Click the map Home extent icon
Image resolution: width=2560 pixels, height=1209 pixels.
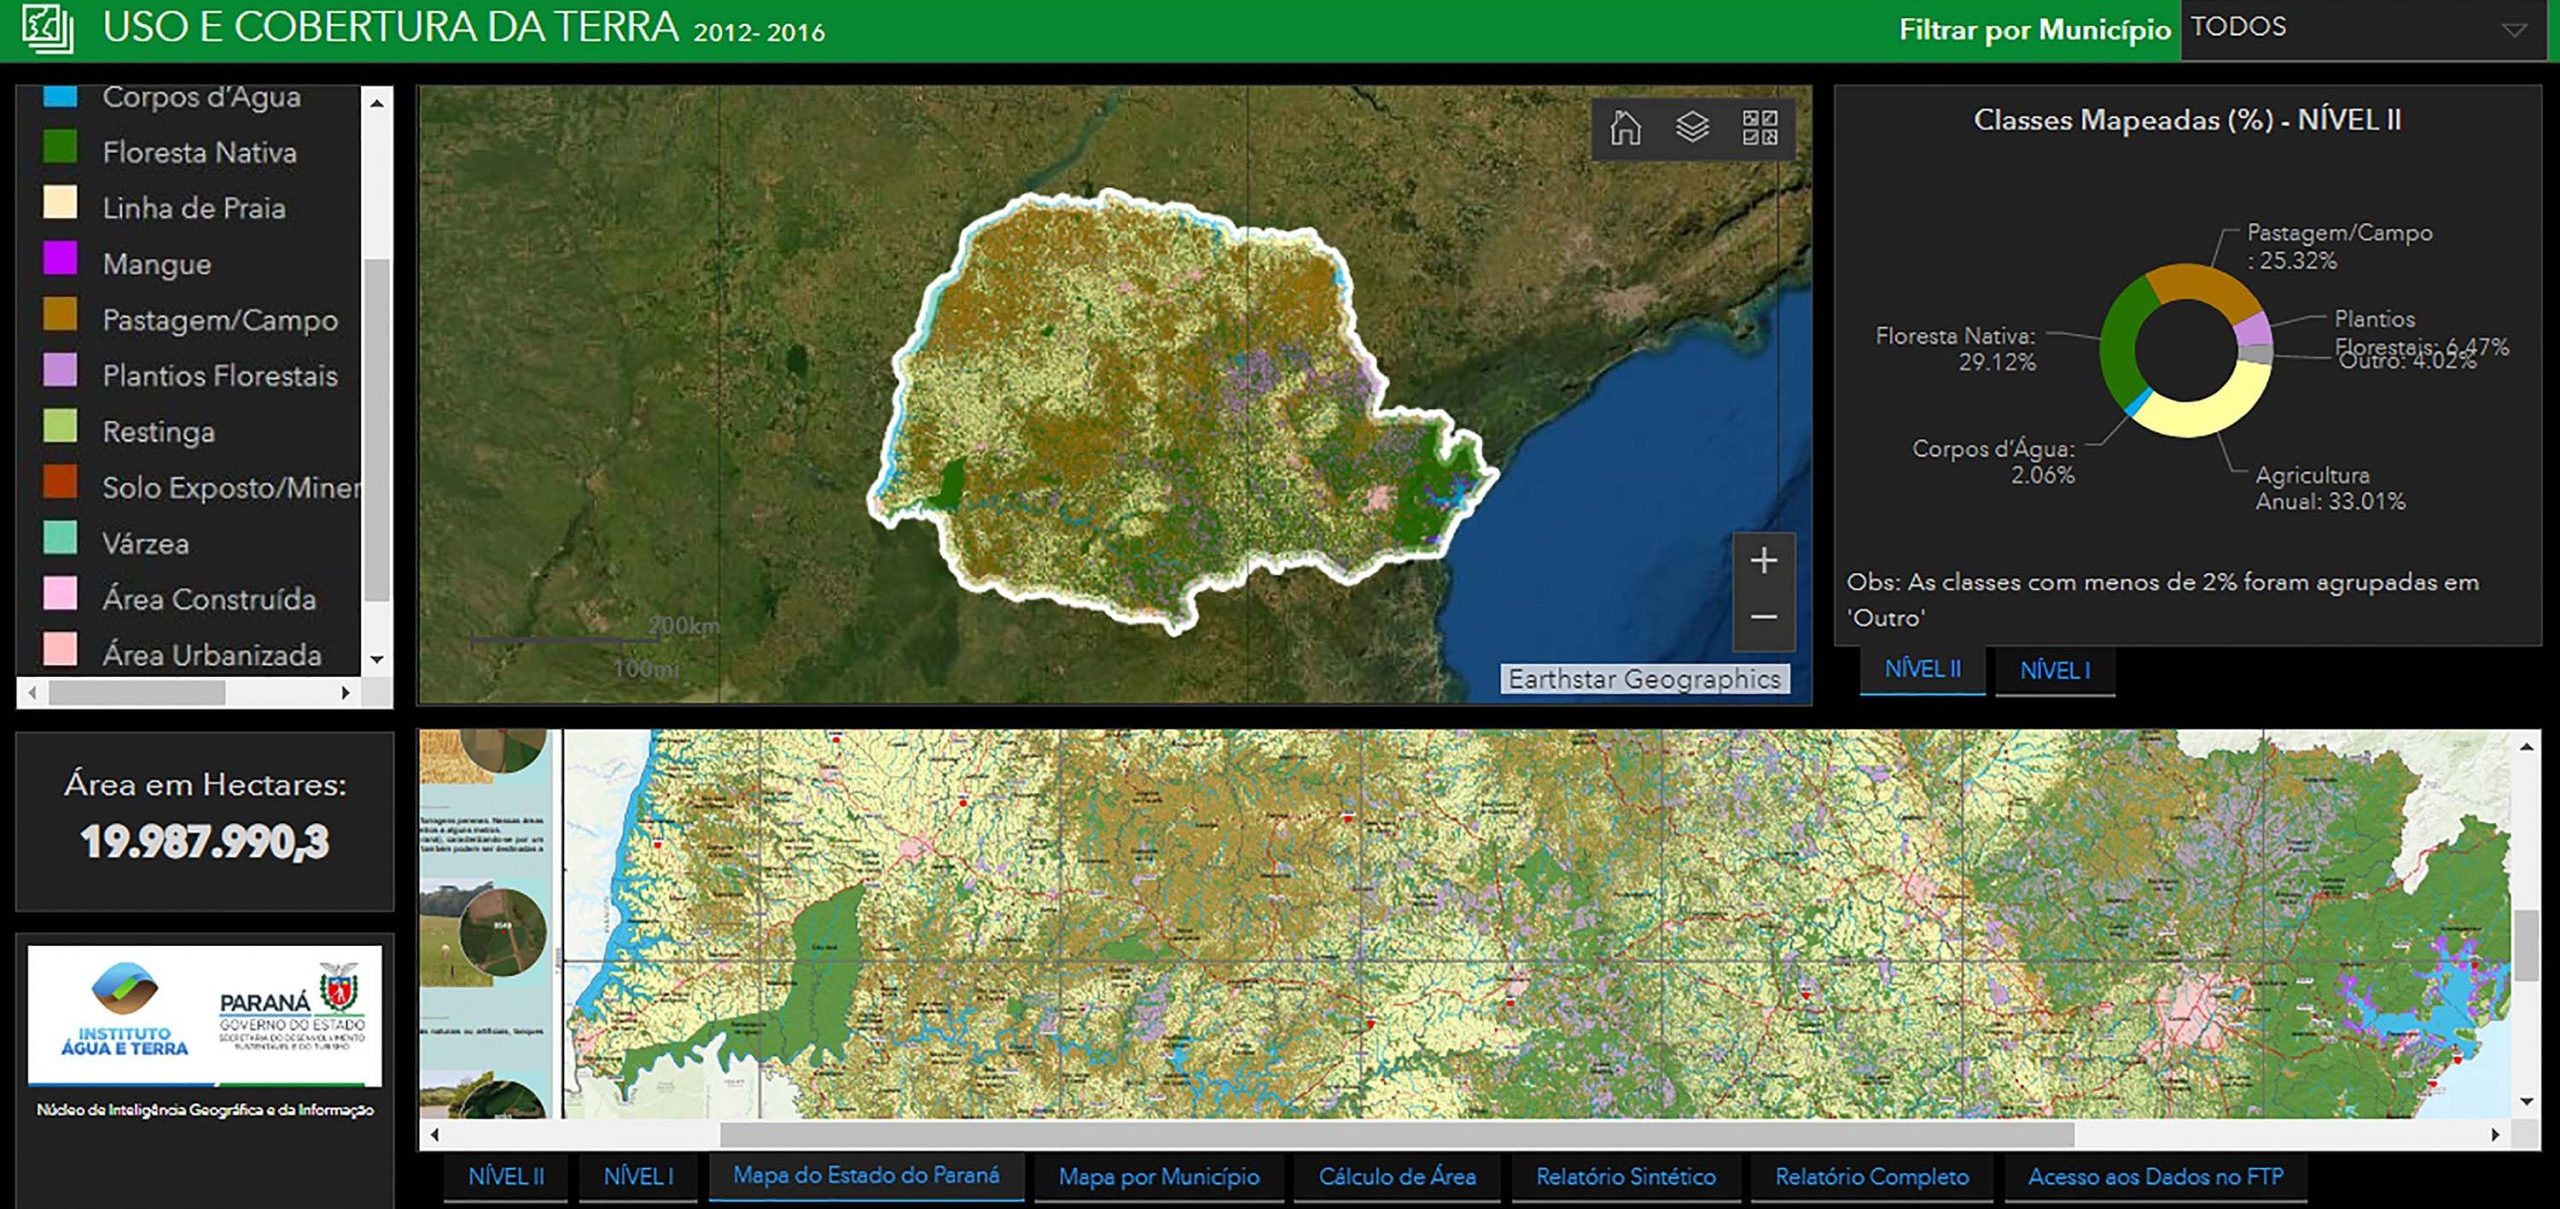pos(1625,128)
